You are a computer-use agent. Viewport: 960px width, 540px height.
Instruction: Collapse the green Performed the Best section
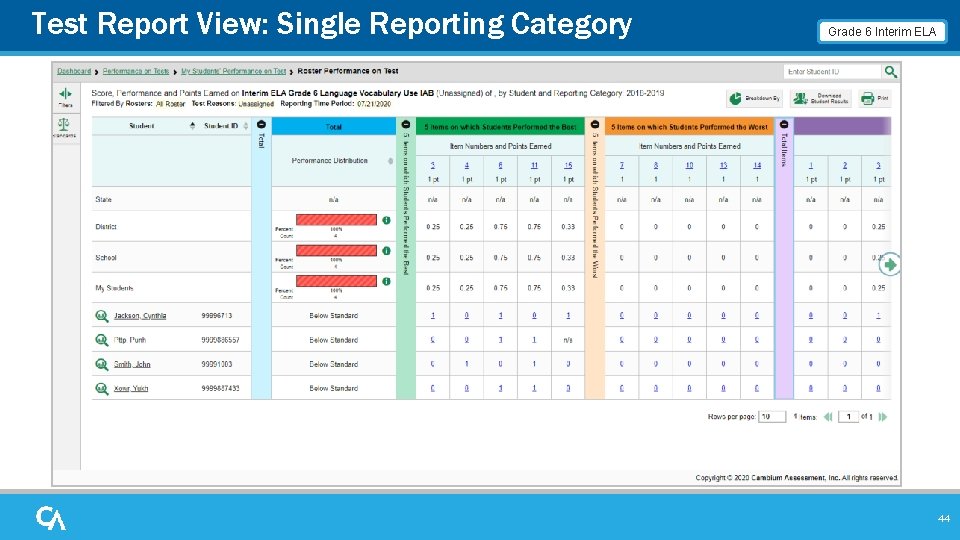[406, 124]
